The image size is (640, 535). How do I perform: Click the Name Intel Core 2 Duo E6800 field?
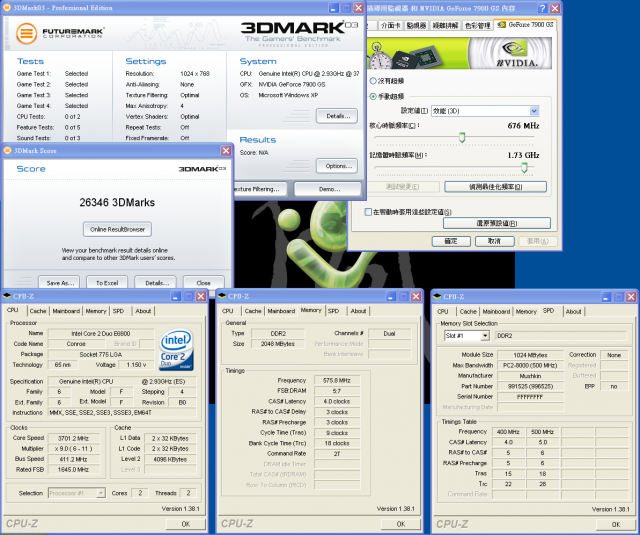pyautogui.click(x=101, y=333)
